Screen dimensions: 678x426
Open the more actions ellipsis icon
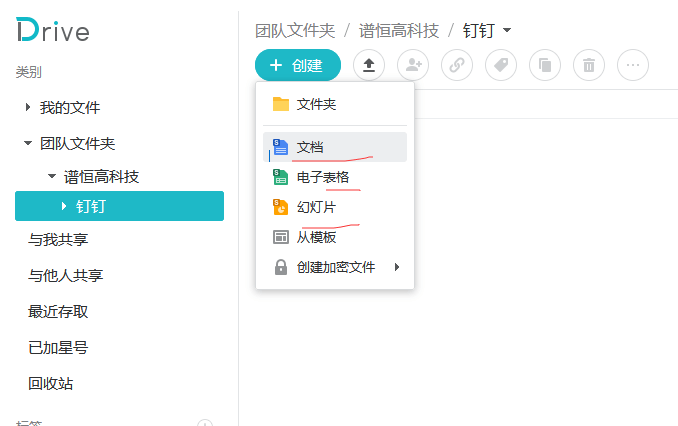pyautogui.click(x=633, y=65)
